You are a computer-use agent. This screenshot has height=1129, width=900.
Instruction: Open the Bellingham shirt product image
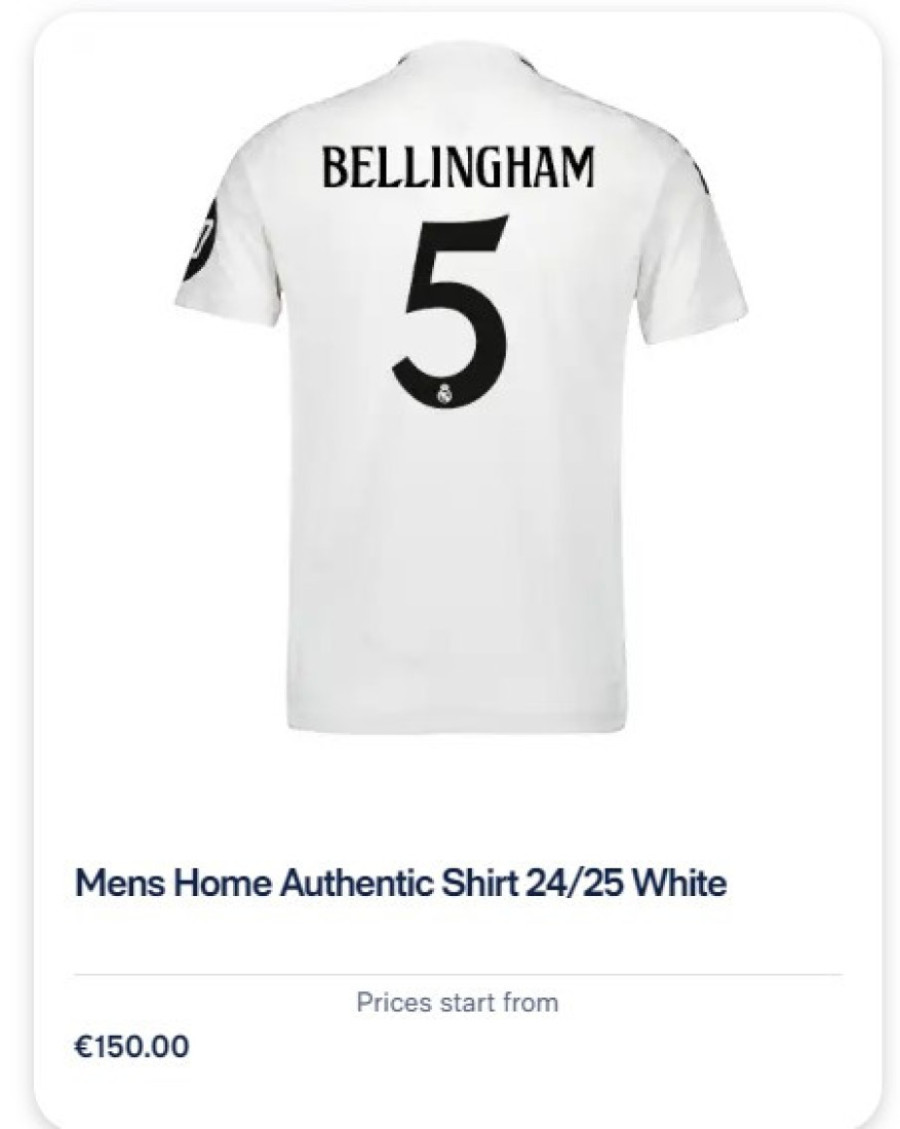(x=459, y=389)
